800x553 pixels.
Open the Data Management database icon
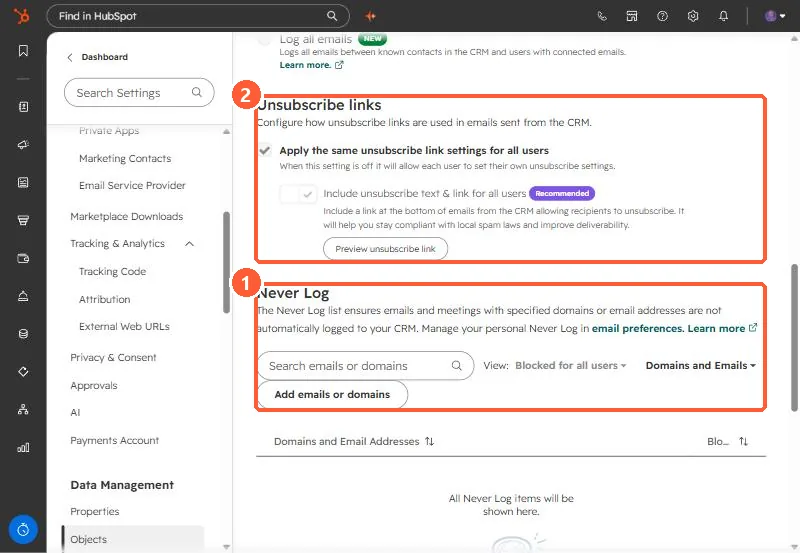[23, 334]
